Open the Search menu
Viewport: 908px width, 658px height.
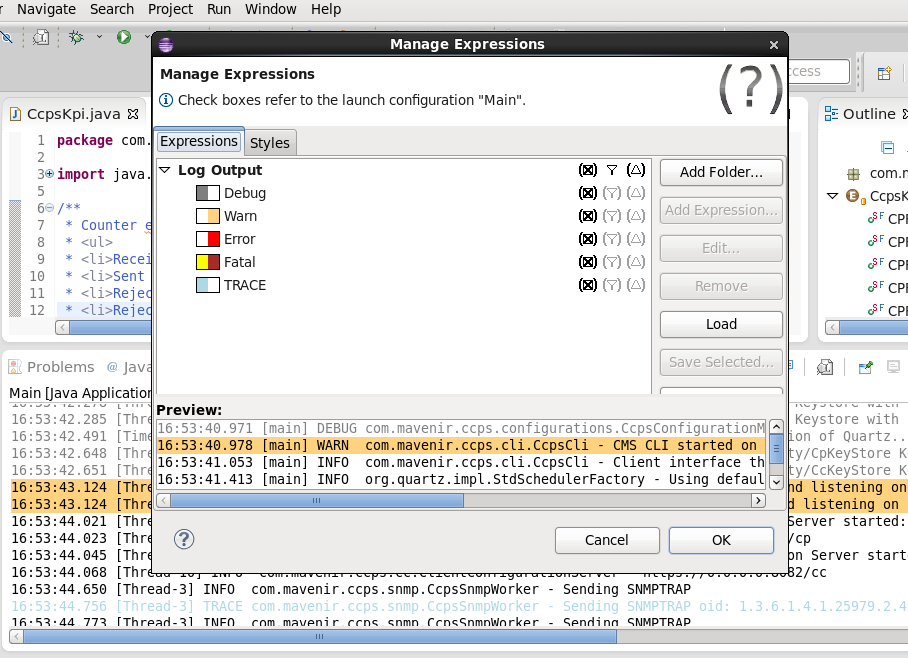tap(112, 9)
